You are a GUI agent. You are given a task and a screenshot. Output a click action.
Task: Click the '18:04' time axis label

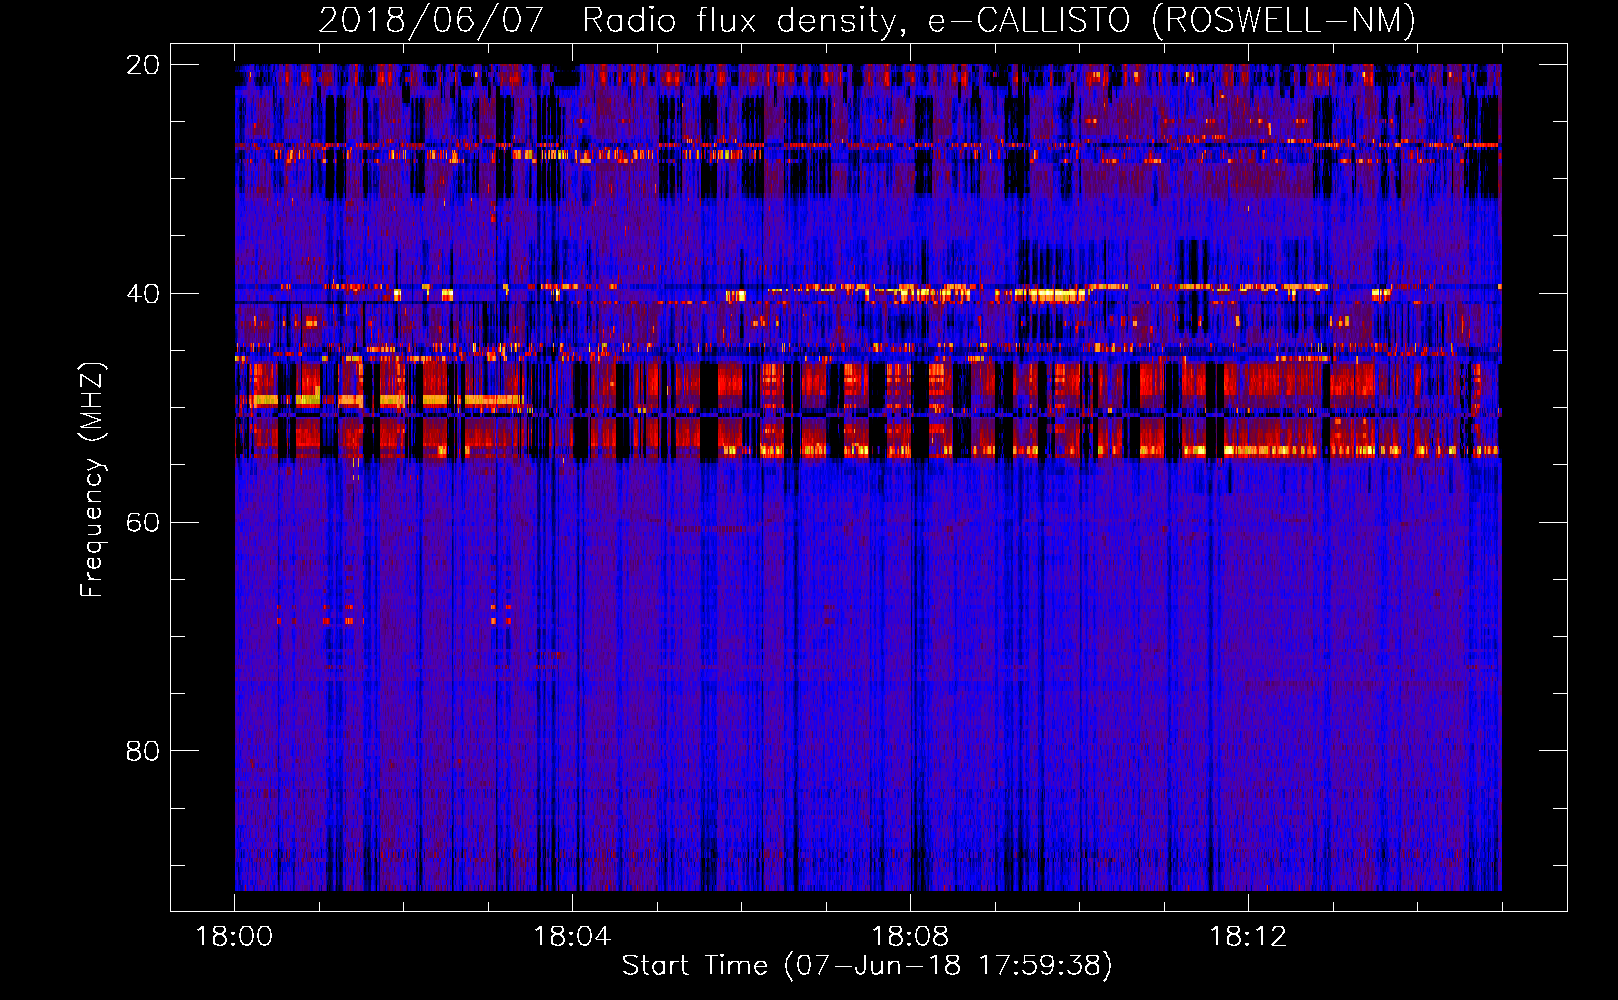click(x=572, y=937)
